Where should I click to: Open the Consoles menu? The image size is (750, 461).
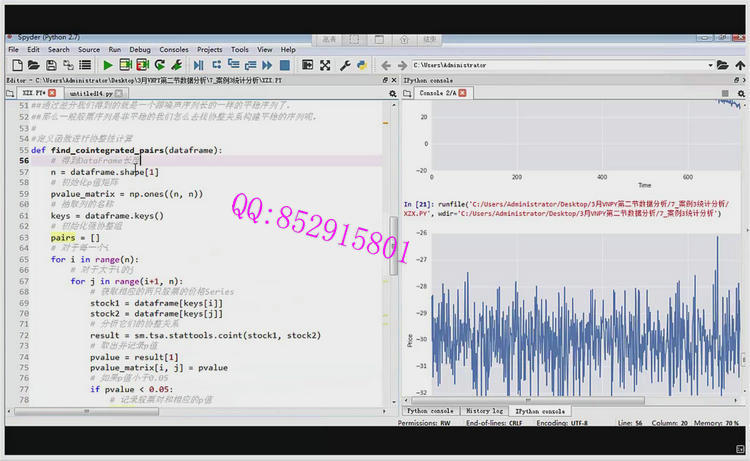pyautogui.click(x=174, y=49)
